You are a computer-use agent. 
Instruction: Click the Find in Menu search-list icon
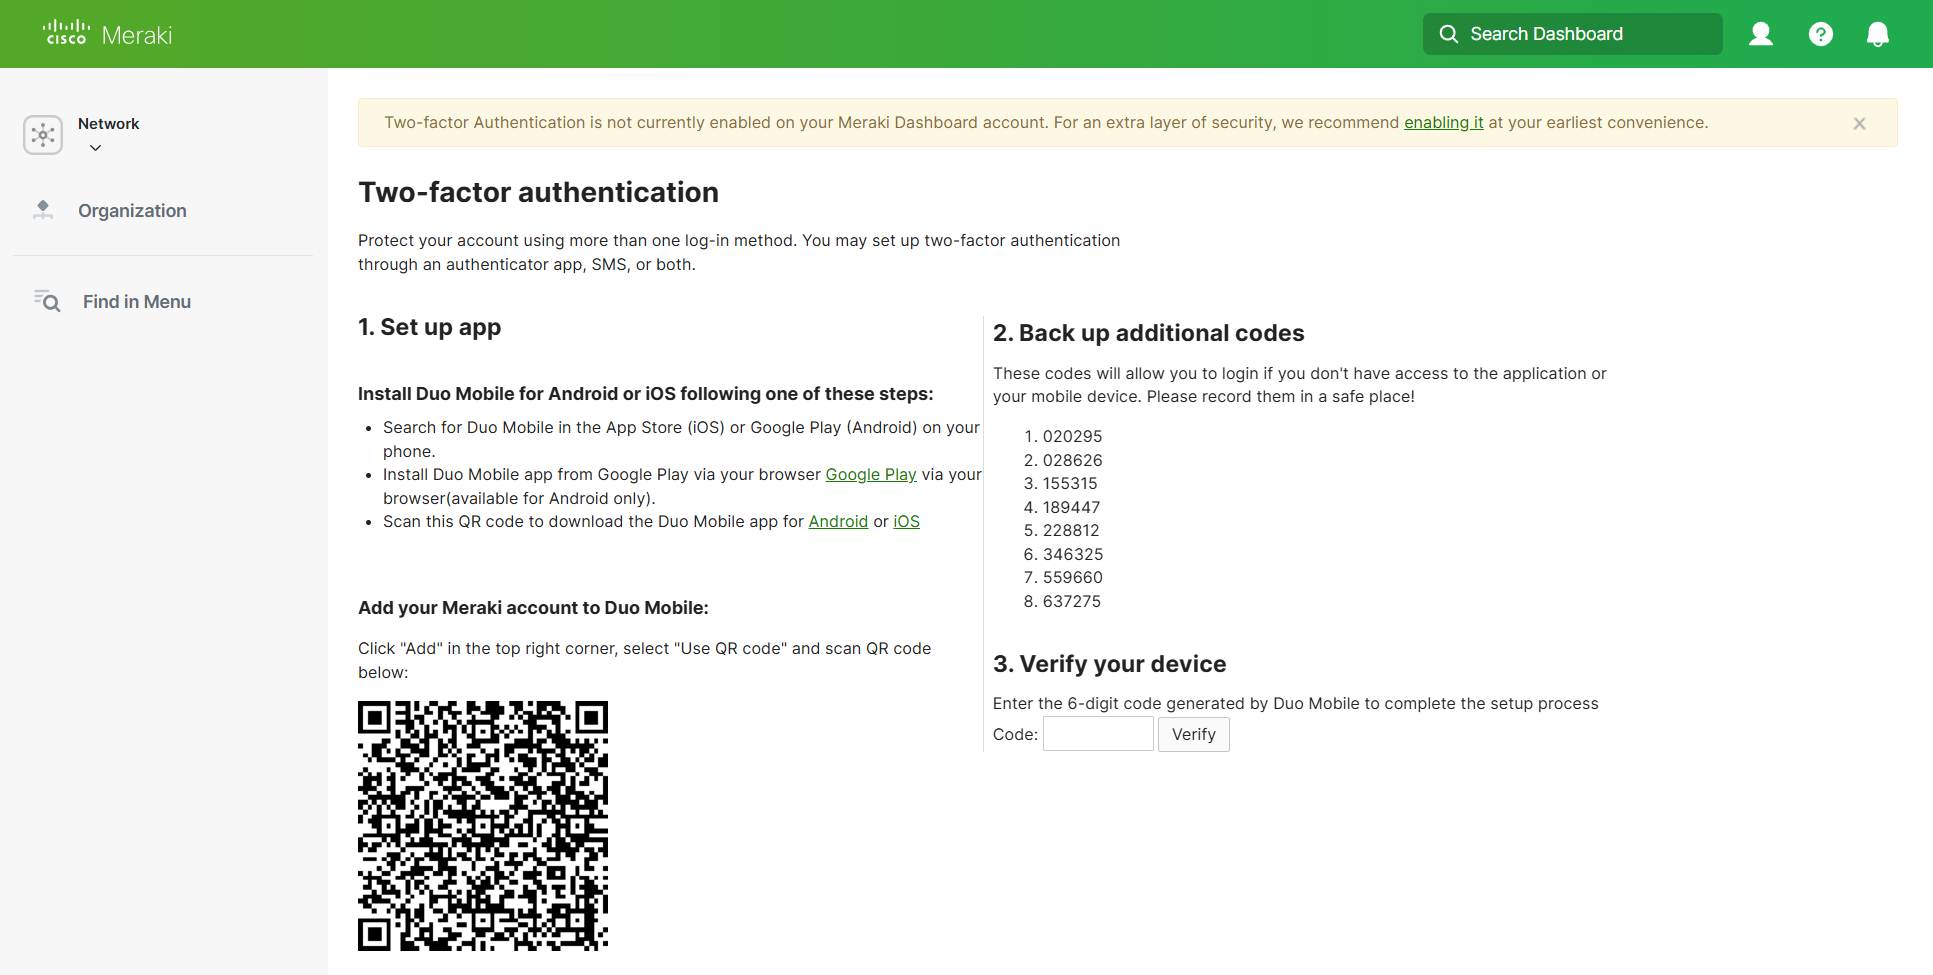tap(47, 301)
